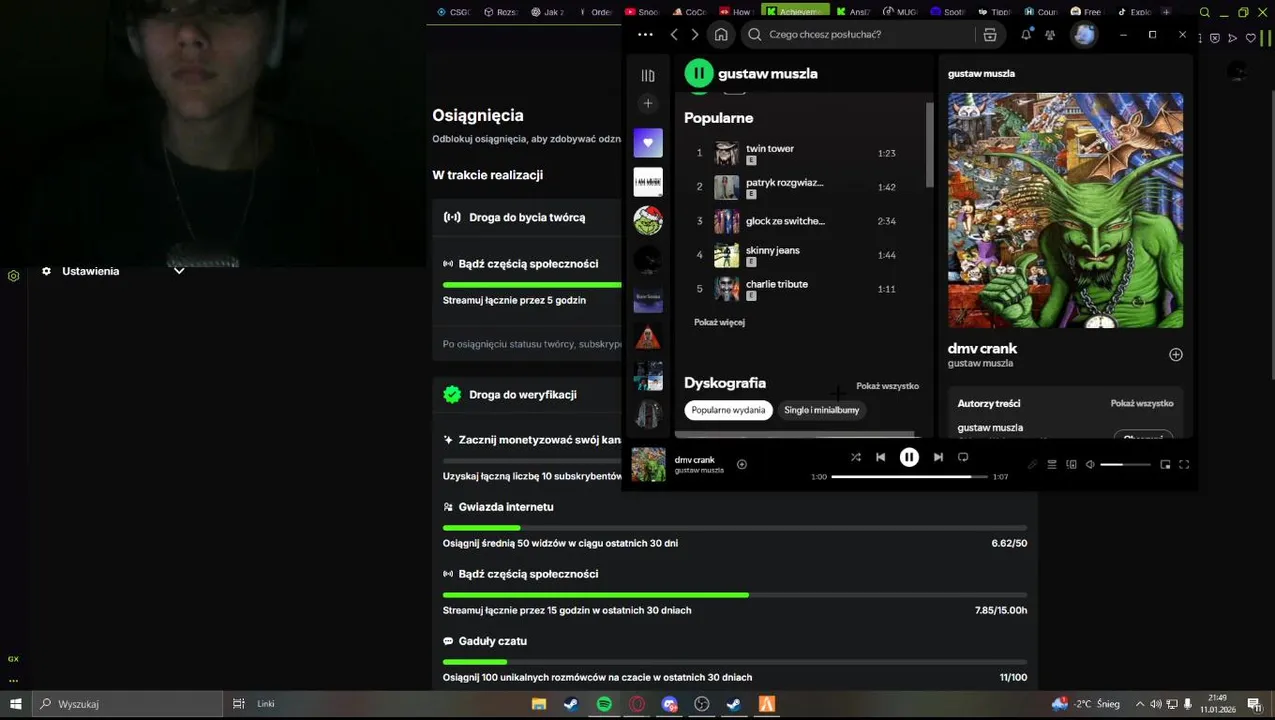Mute Spotify with speaker icon
Image resolution: width=1275 pixels, height=720 pixels.
click(x=1090, y=464)
